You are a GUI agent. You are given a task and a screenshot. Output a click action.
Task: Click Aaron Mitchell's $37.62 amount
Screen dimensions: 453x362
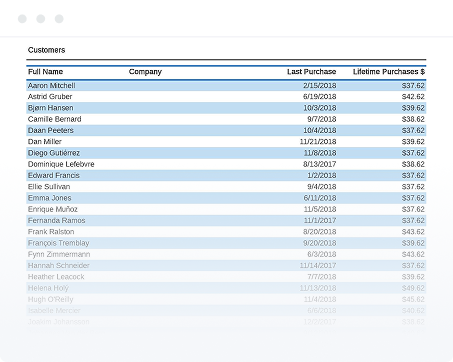tap(413, 86)
